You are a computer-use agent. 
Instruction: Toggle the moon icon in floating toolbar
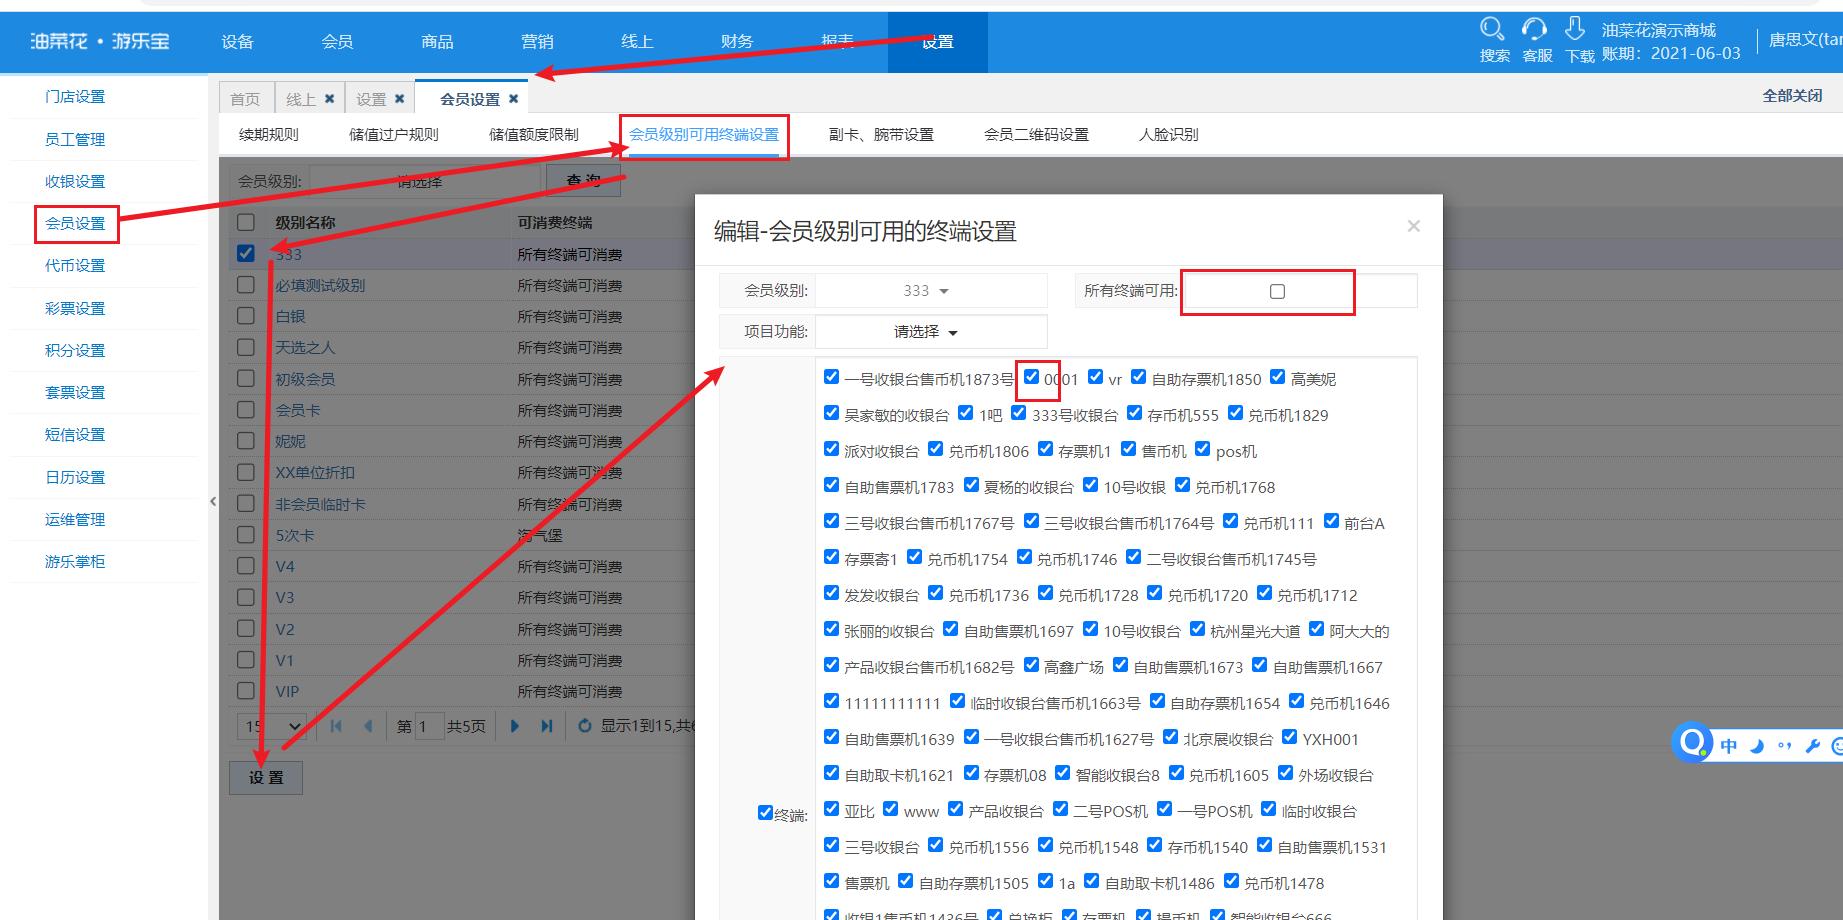[1757, 746]
